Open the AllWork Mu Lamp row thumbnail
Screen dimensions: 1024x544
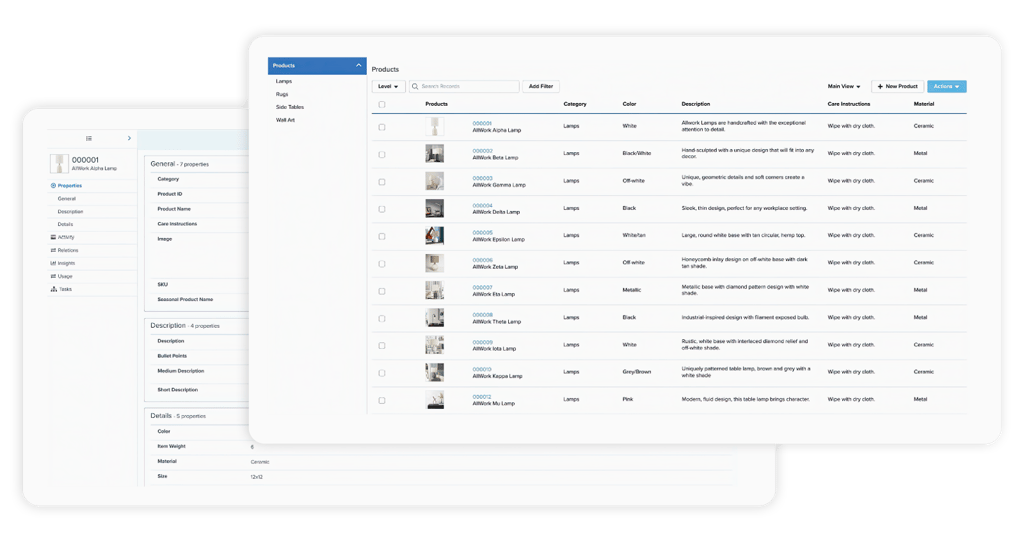tap(434, 400)
